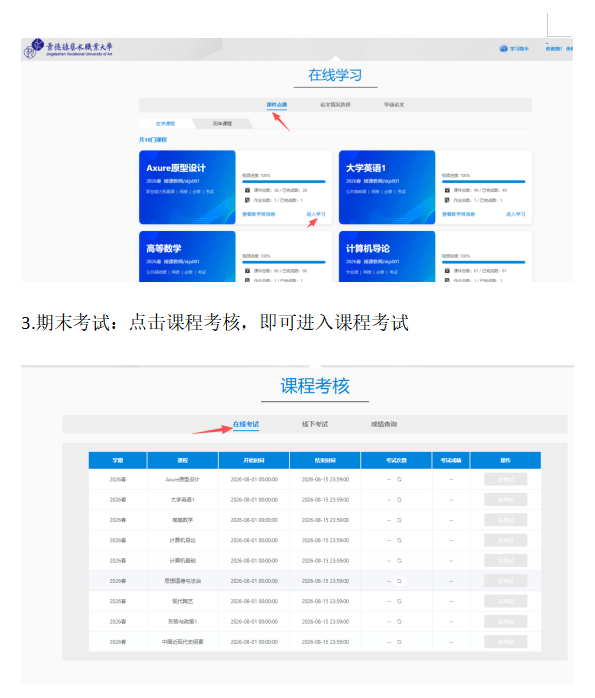Select the 课件点播 tab
Viewport: 595px width, 698px height.
pyautogui.click(x=277, y=105)
